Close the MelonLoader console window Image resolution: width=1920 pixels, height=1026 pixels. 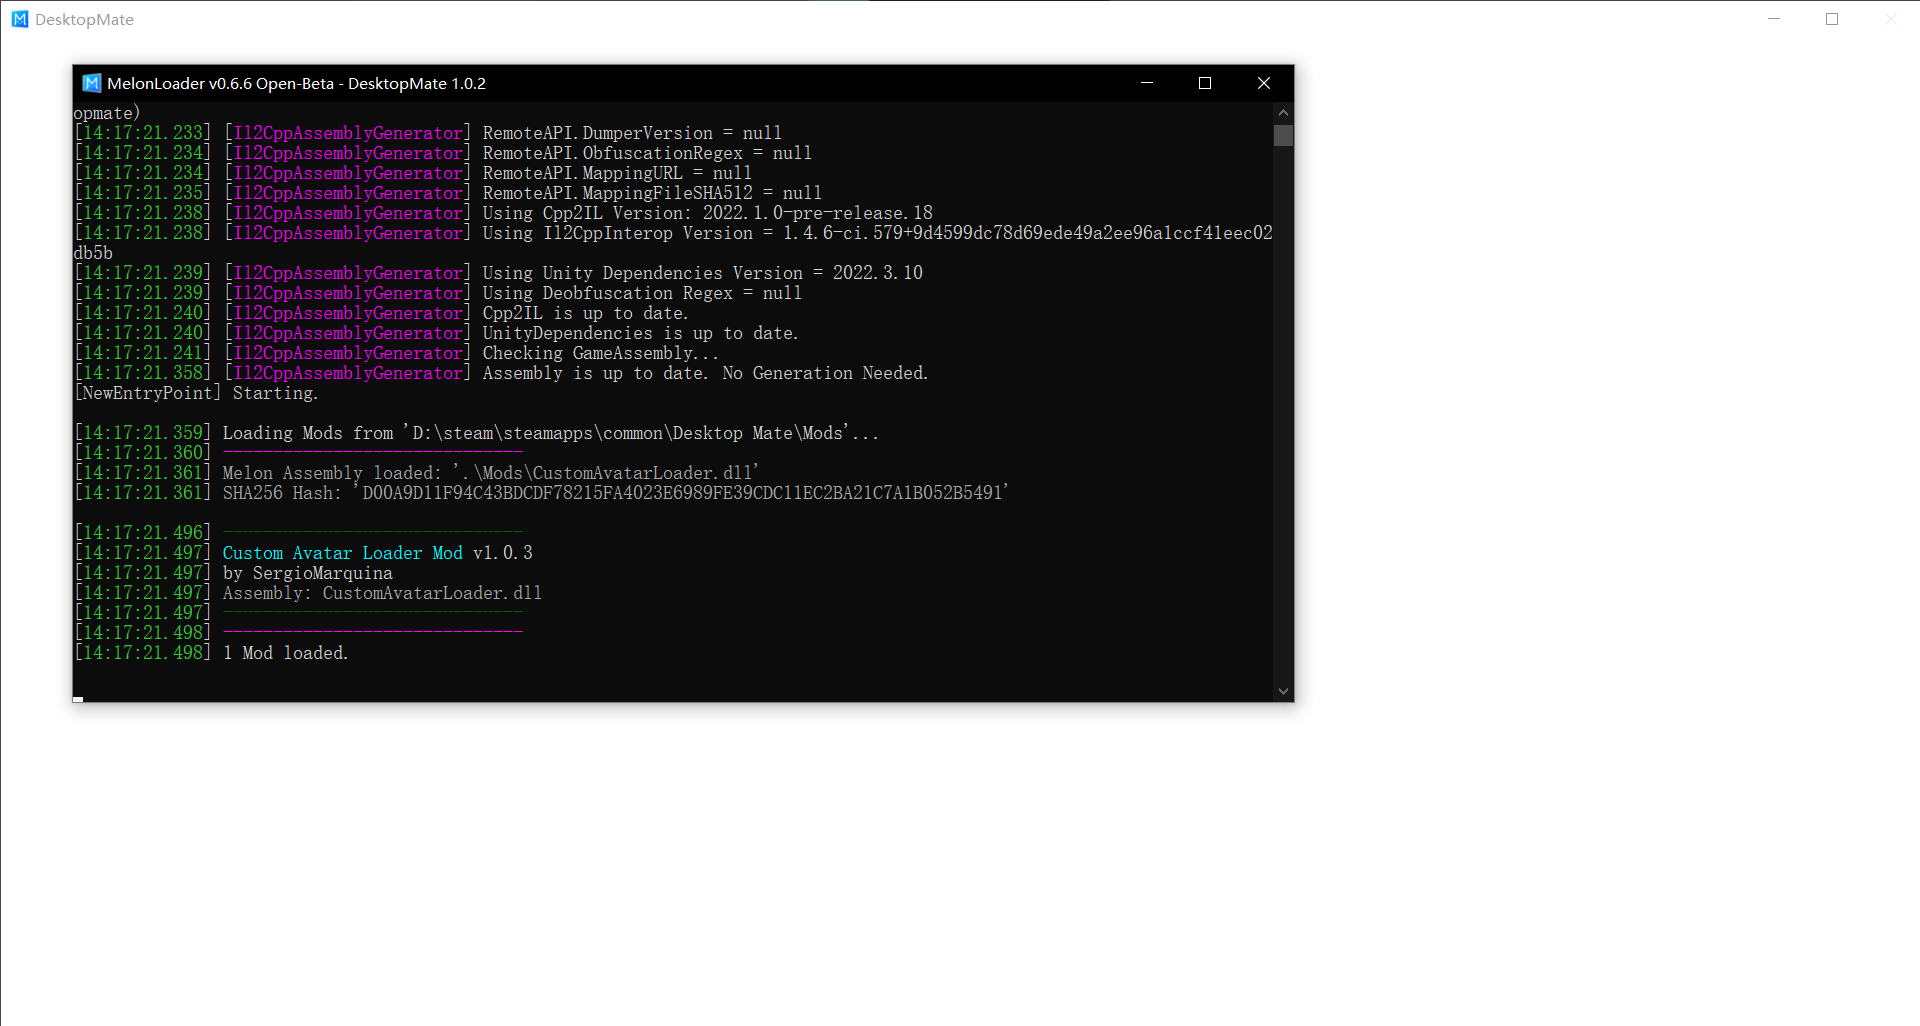click(x=1264, y=83)
